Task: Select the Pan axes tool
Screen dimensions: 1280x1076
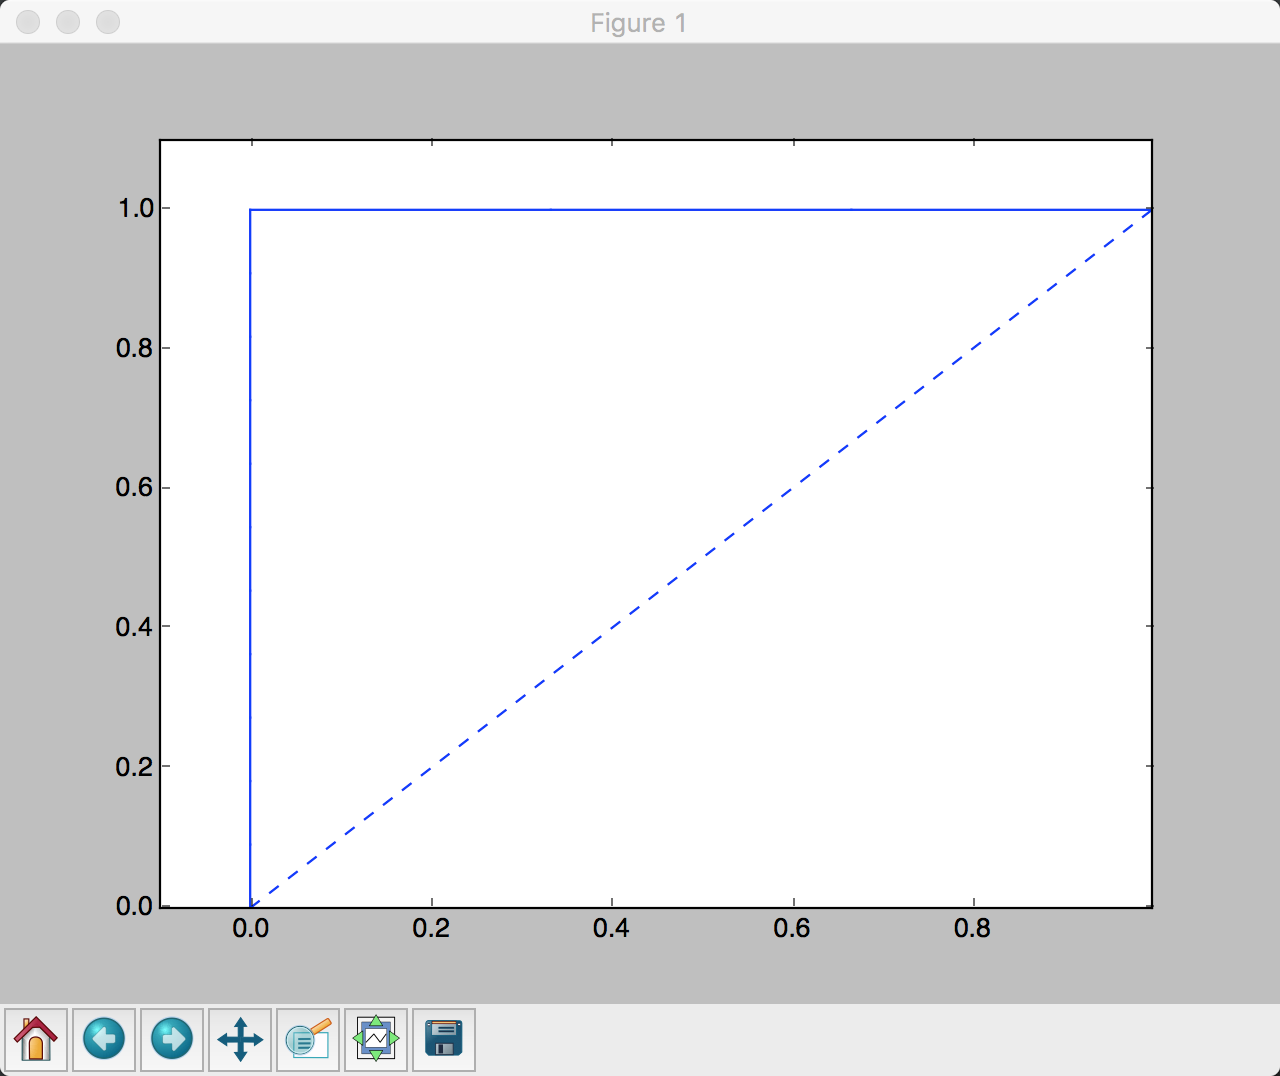Action: tap(240, 1040)
